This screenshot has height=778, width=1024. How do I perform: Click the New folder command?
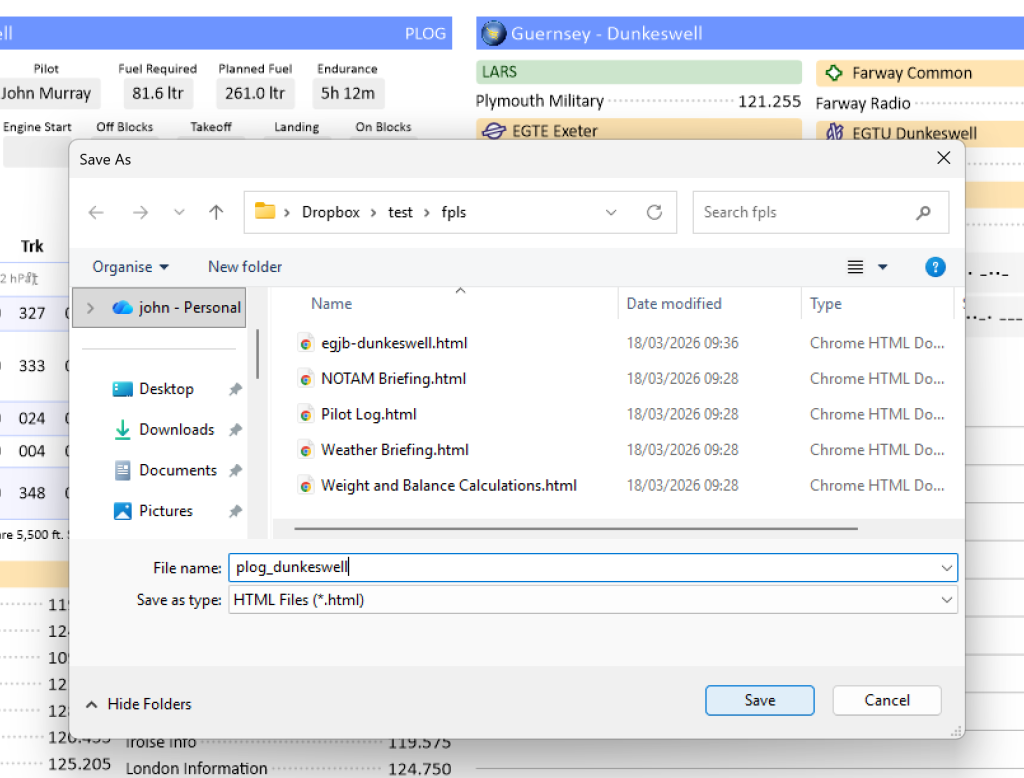click(245, 267)
